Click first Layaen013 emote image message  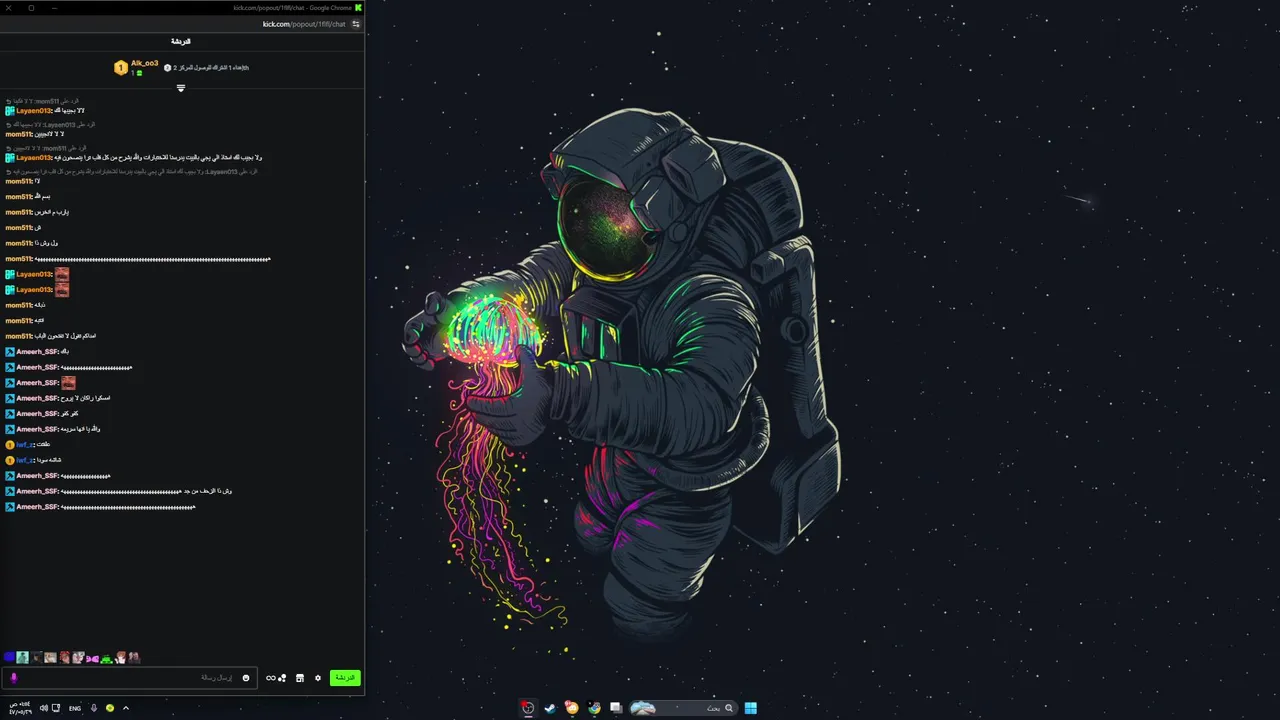[62, 274]
